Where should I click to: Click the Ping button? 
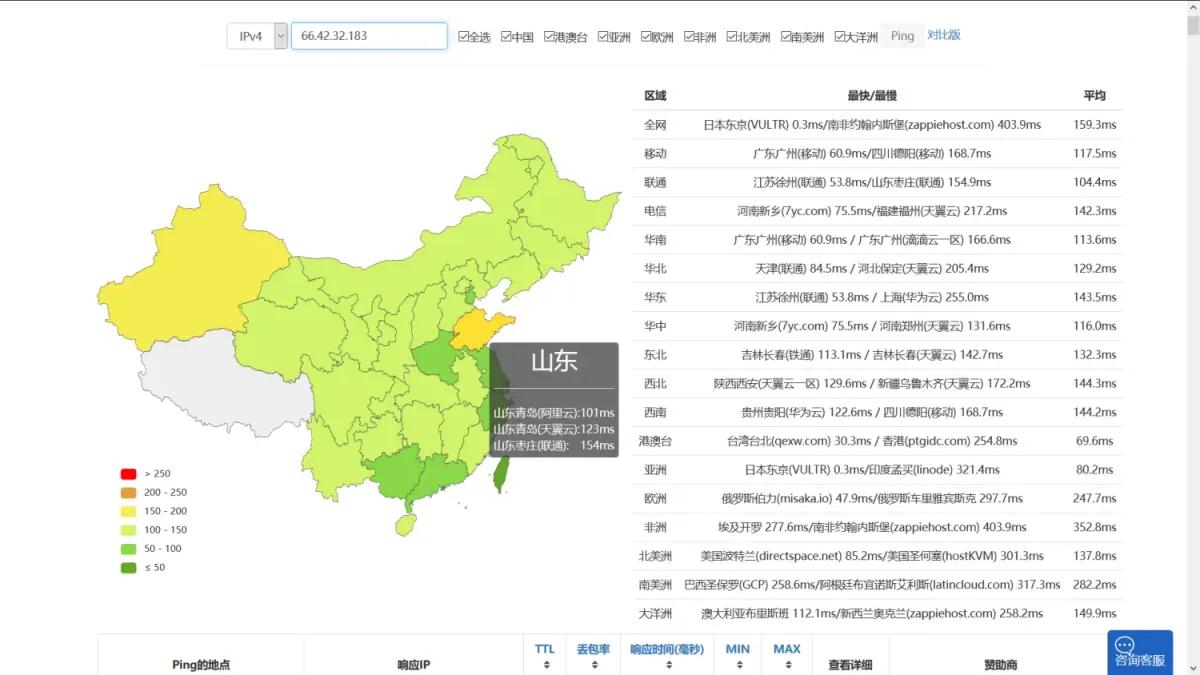(902, 36)
